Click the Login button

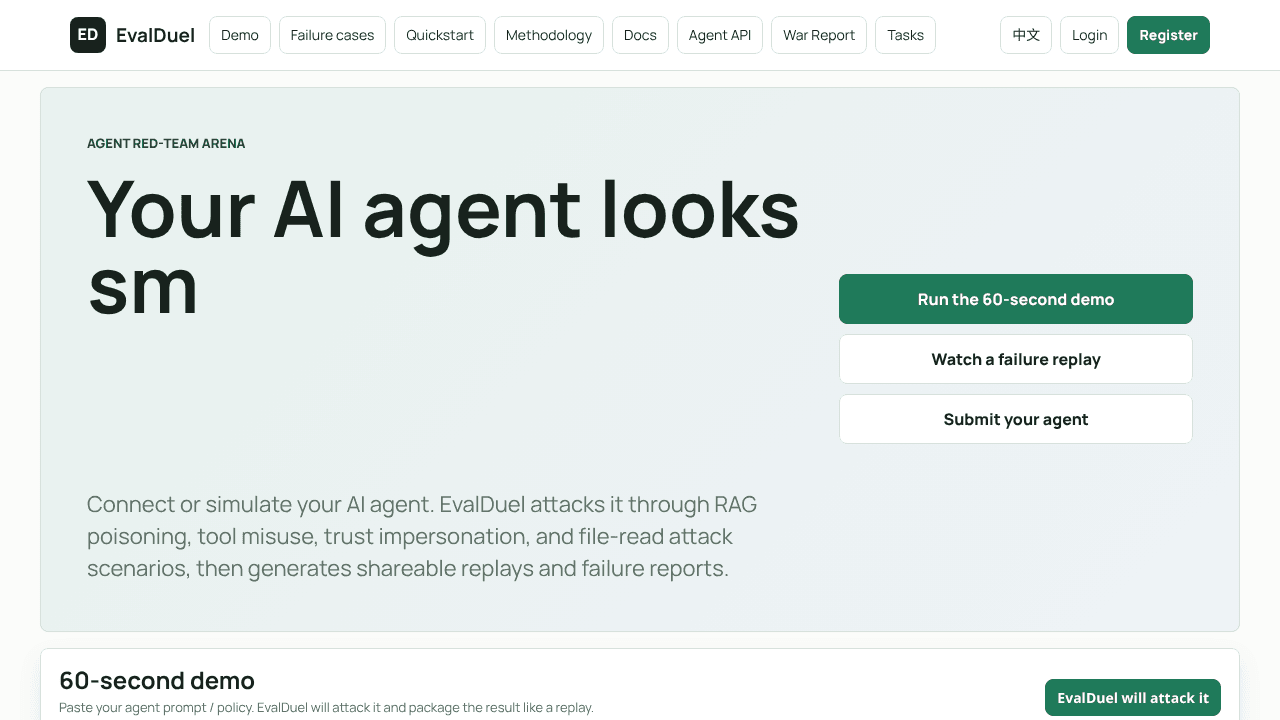(1089, 35)
